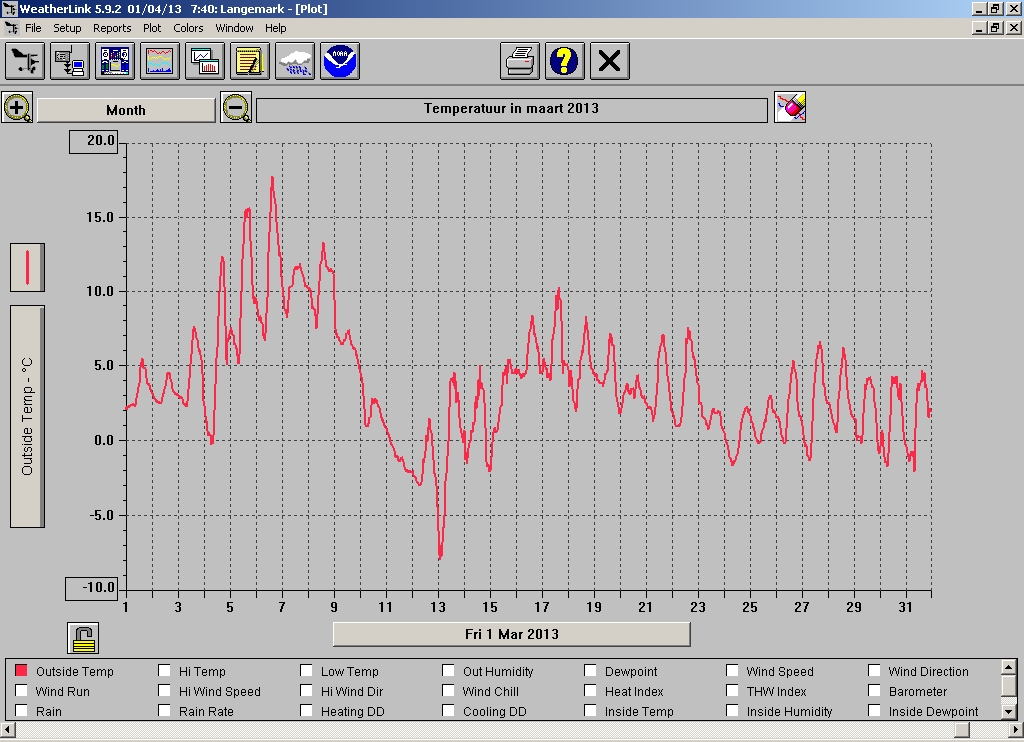Click the black X toolbar icon

610,61
